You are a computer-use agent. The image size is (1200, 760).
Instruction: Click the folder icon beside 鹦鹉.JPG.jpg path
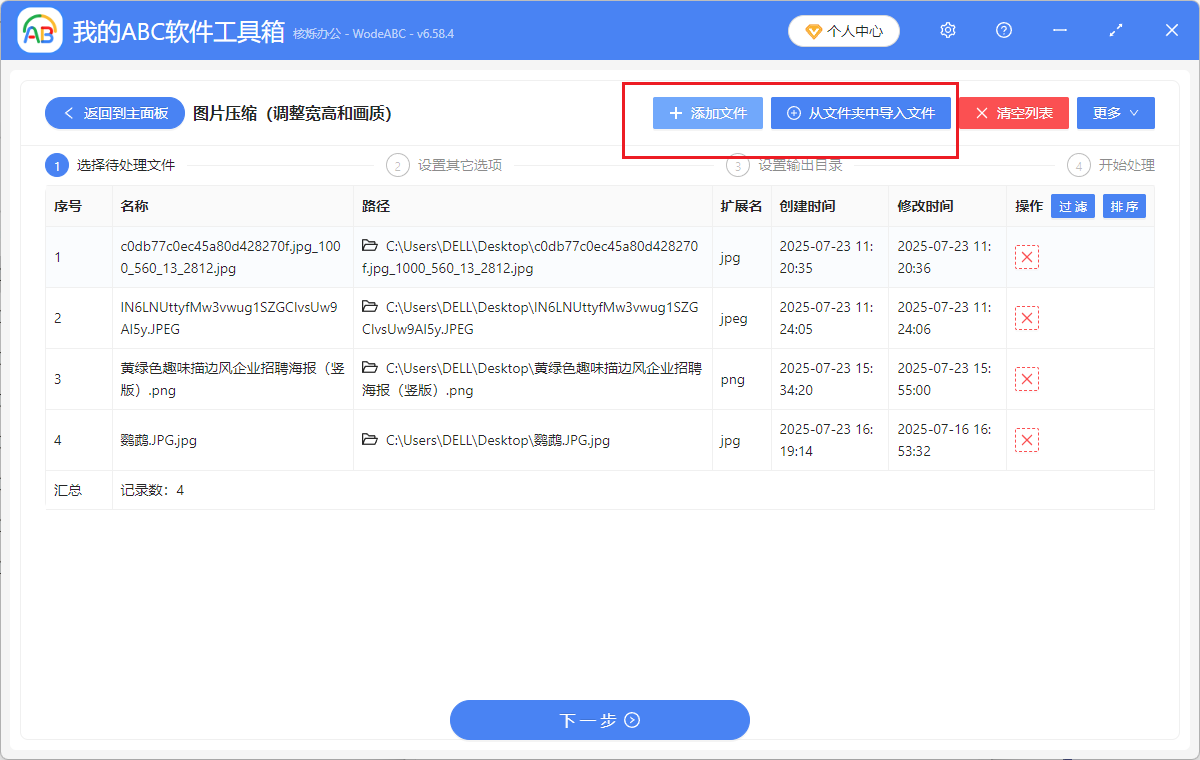point(369,439)
